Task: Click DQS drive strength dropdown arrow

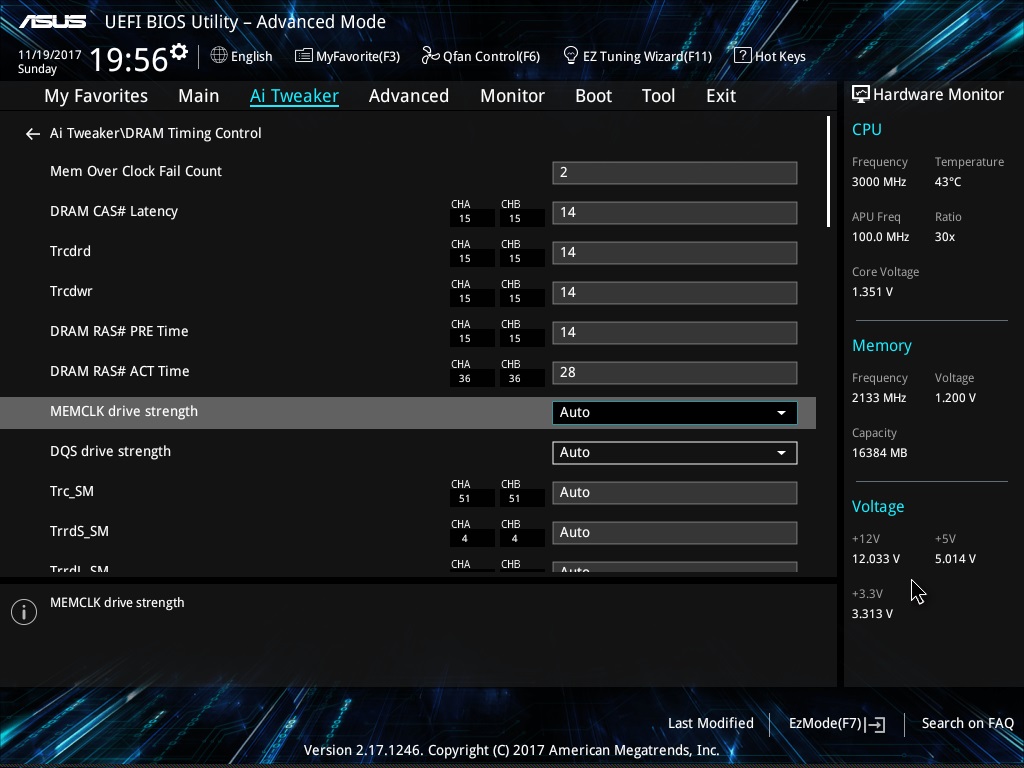Action: click(781, 453)
